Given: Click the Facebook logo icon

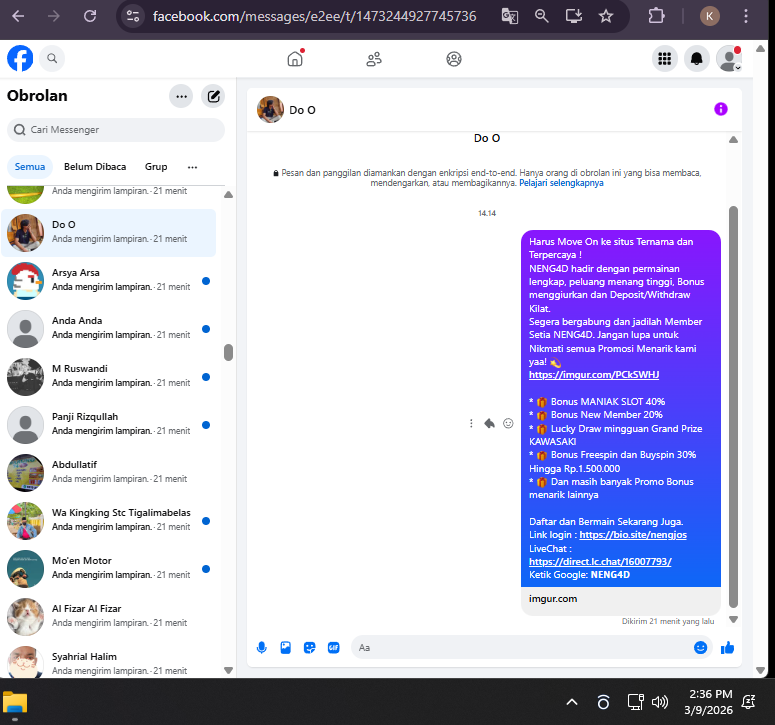Looking at the screenshot, I should pyautogui.click(x=20, y=58).
